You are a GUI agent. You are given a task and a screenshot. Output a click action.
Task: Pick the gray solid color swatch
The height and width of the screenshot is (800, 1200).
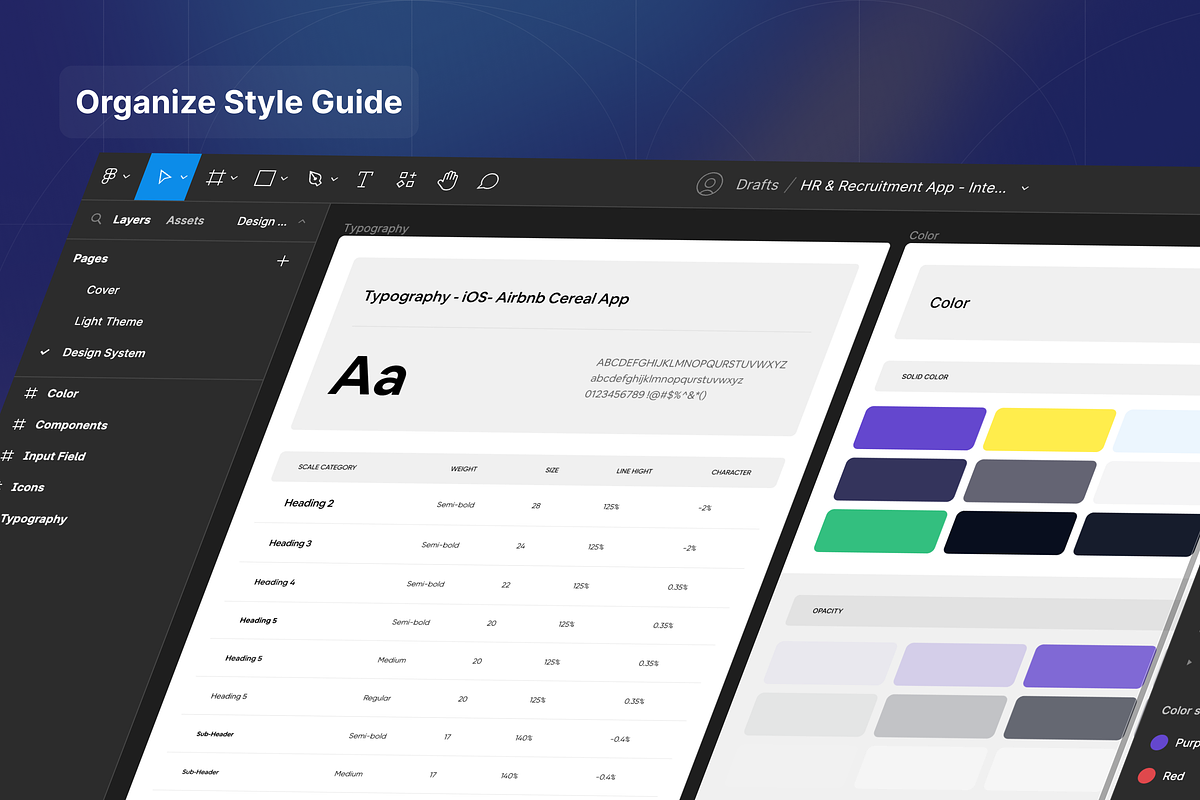click(x=1030, y=481)
